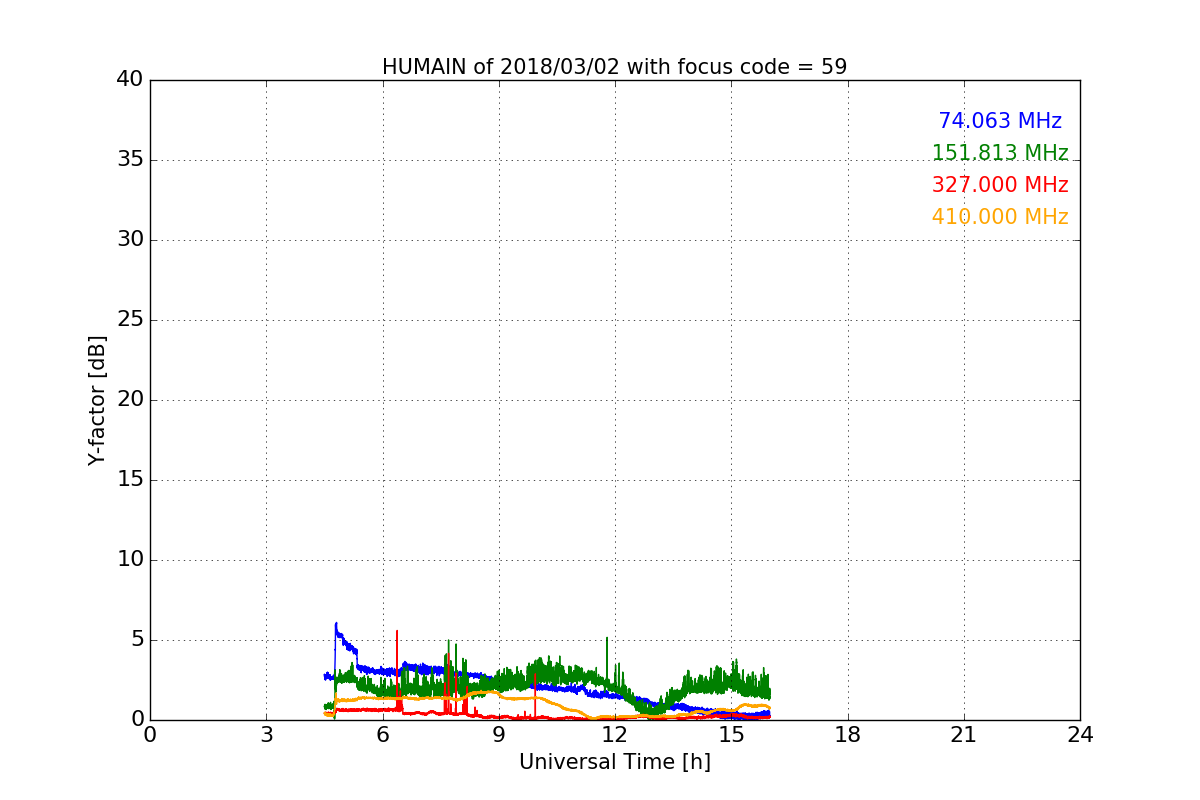Click the x-axis tick label 21

(x=964, y=735)
